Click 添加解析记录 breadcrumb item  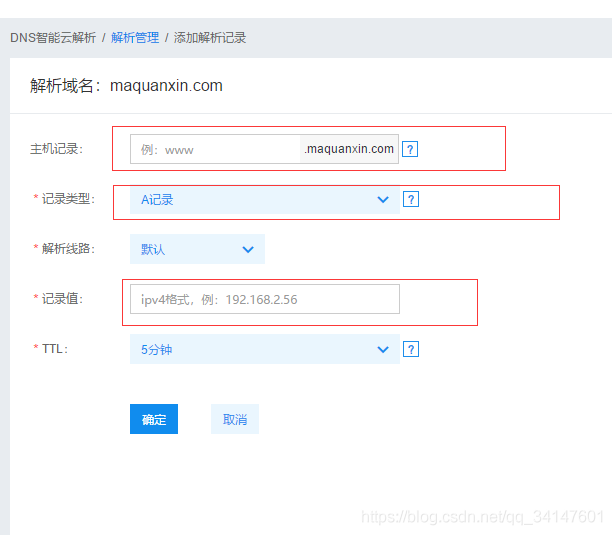210,38
